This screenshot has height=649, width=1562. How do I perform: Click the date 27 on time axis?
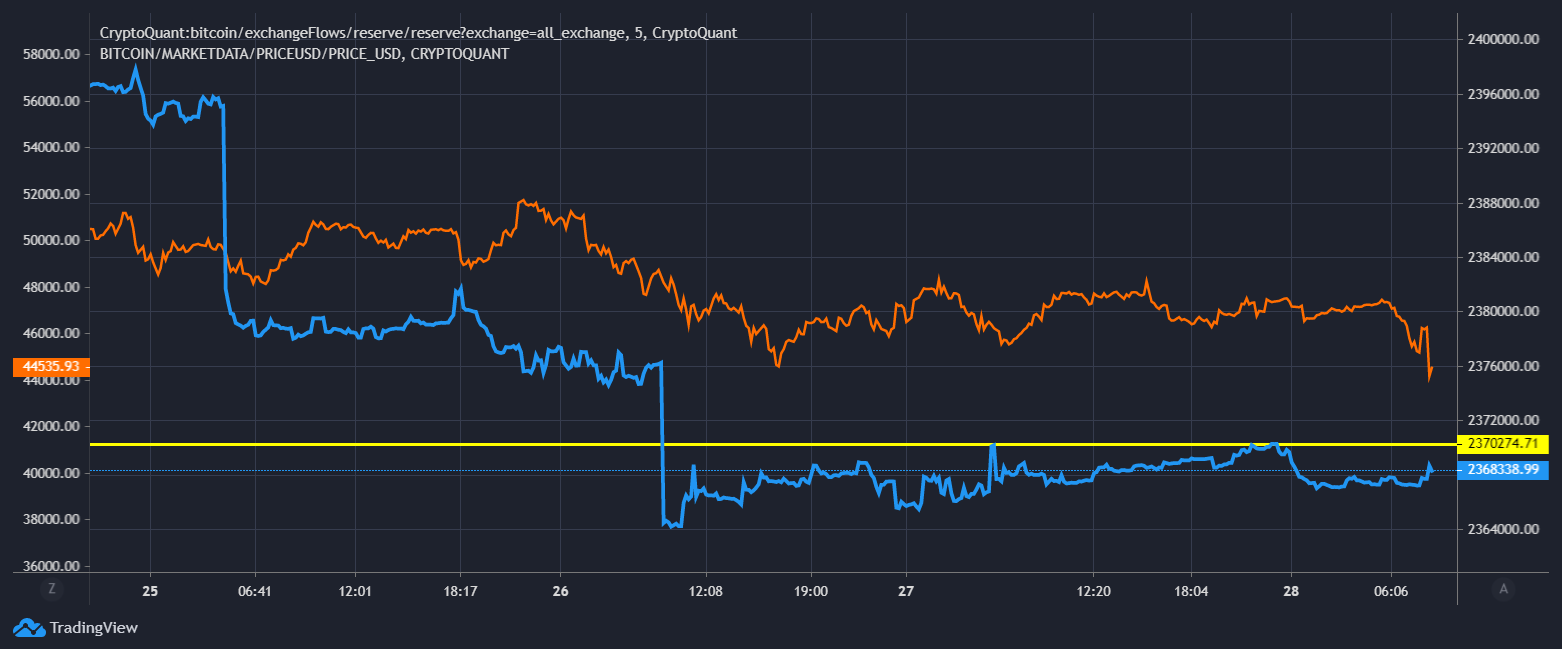[906, 591]
